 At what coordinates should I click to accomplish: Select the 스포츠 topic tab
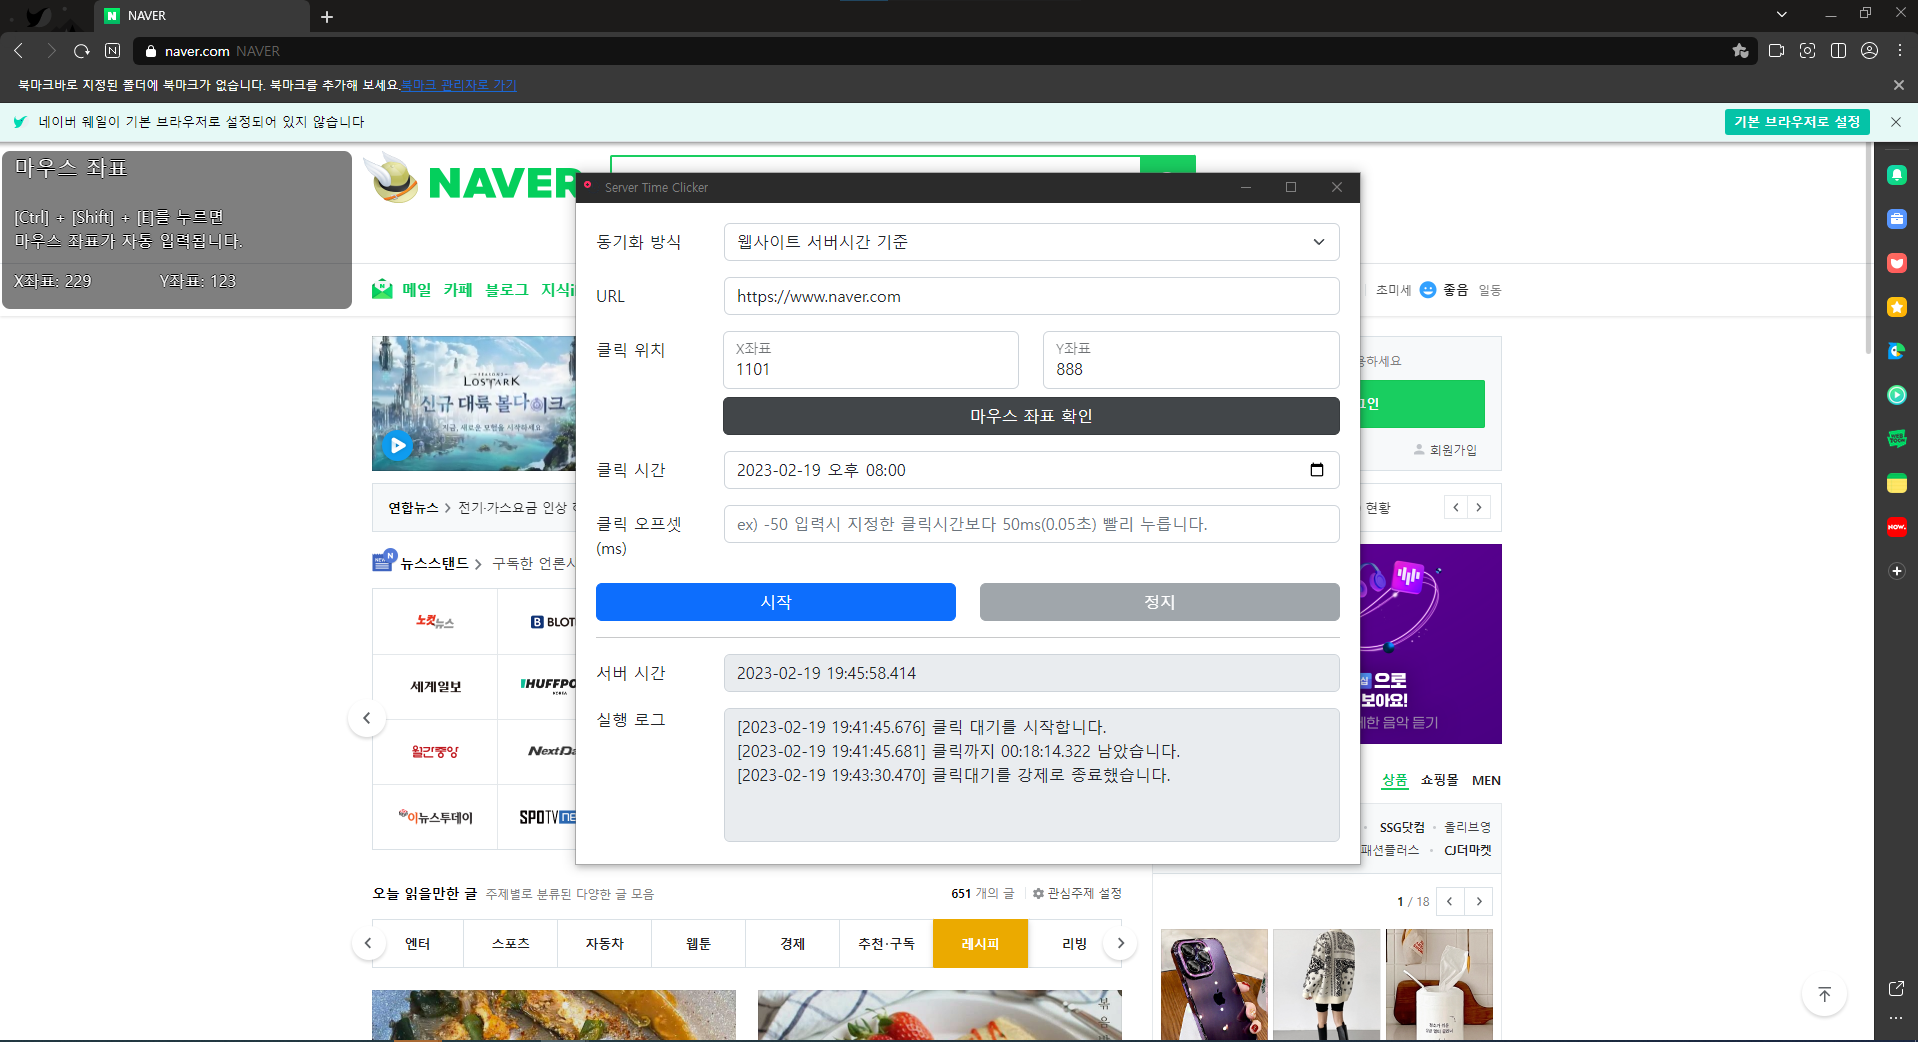coord(511,944)
